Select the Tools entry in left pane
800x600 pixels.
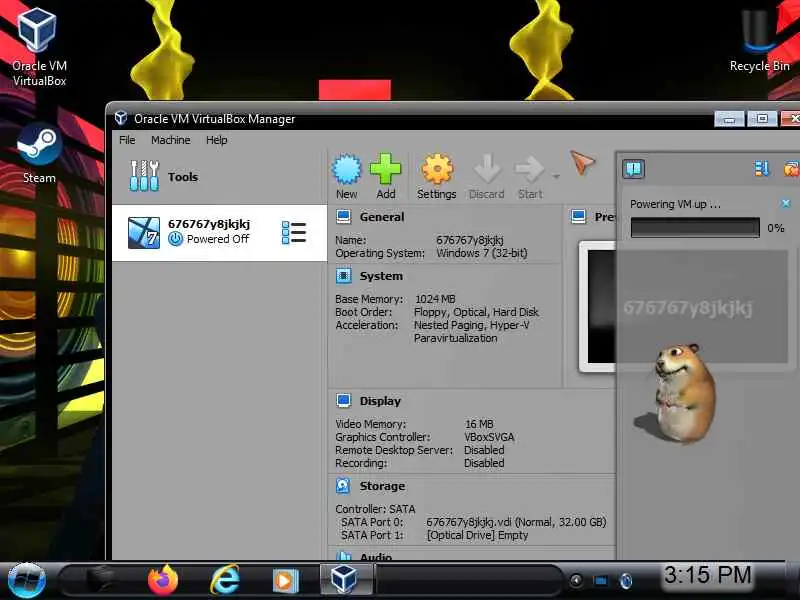(x=219, y=177)
